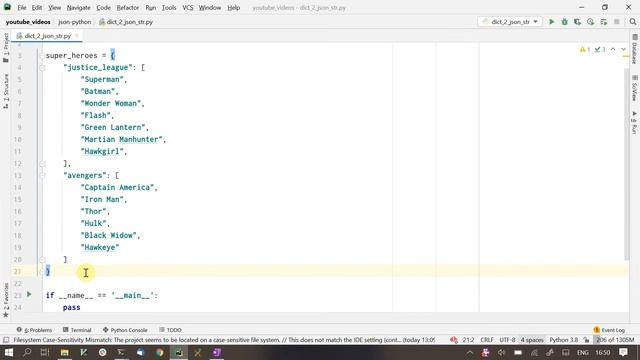Click the "Martian Manhunter" string

122,140
